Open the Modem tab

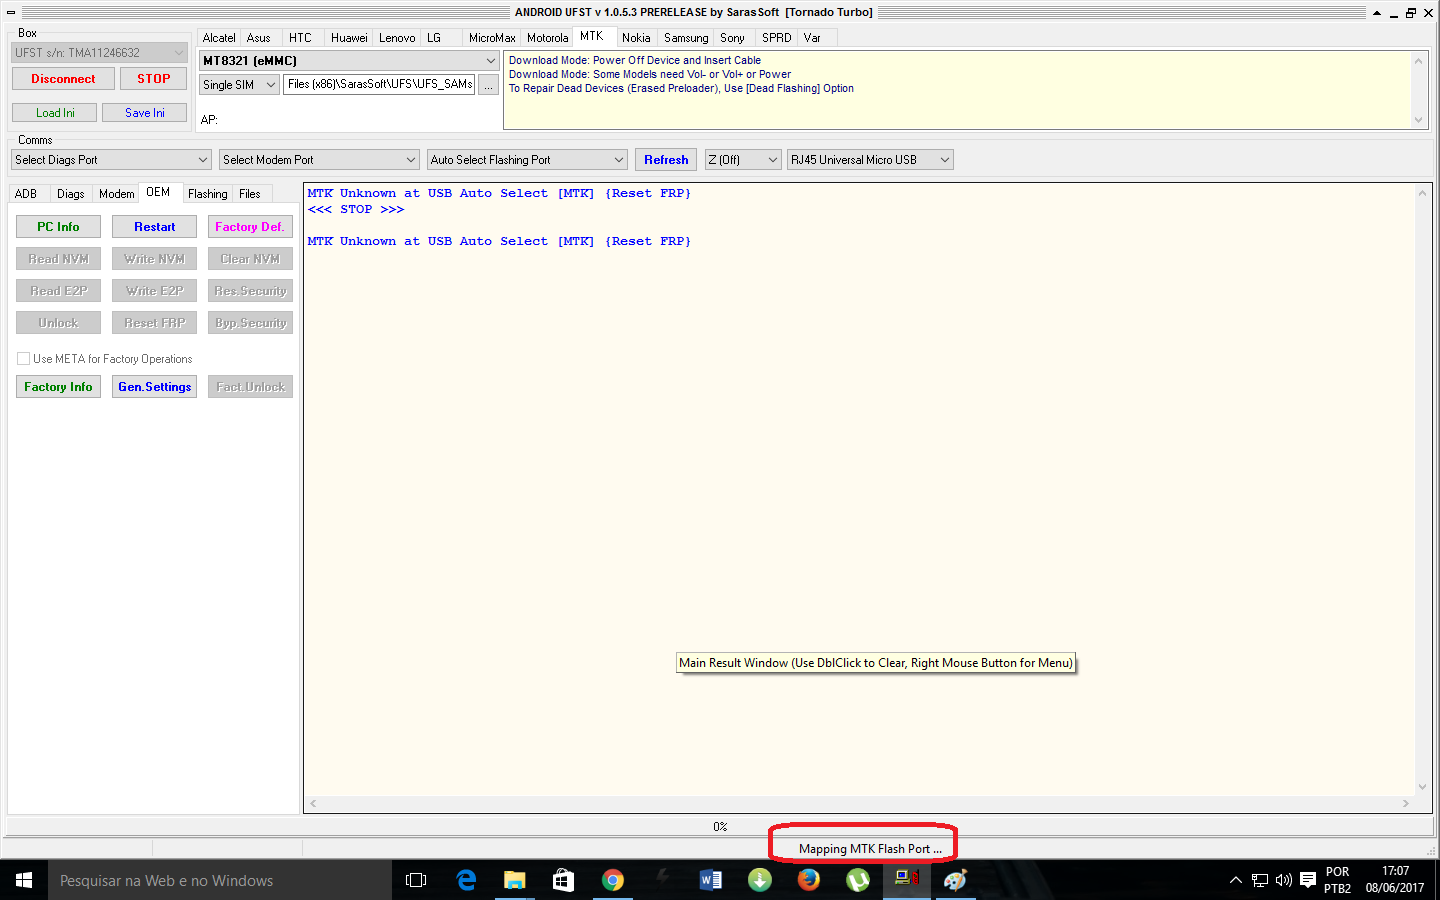(x=116, y=194)
